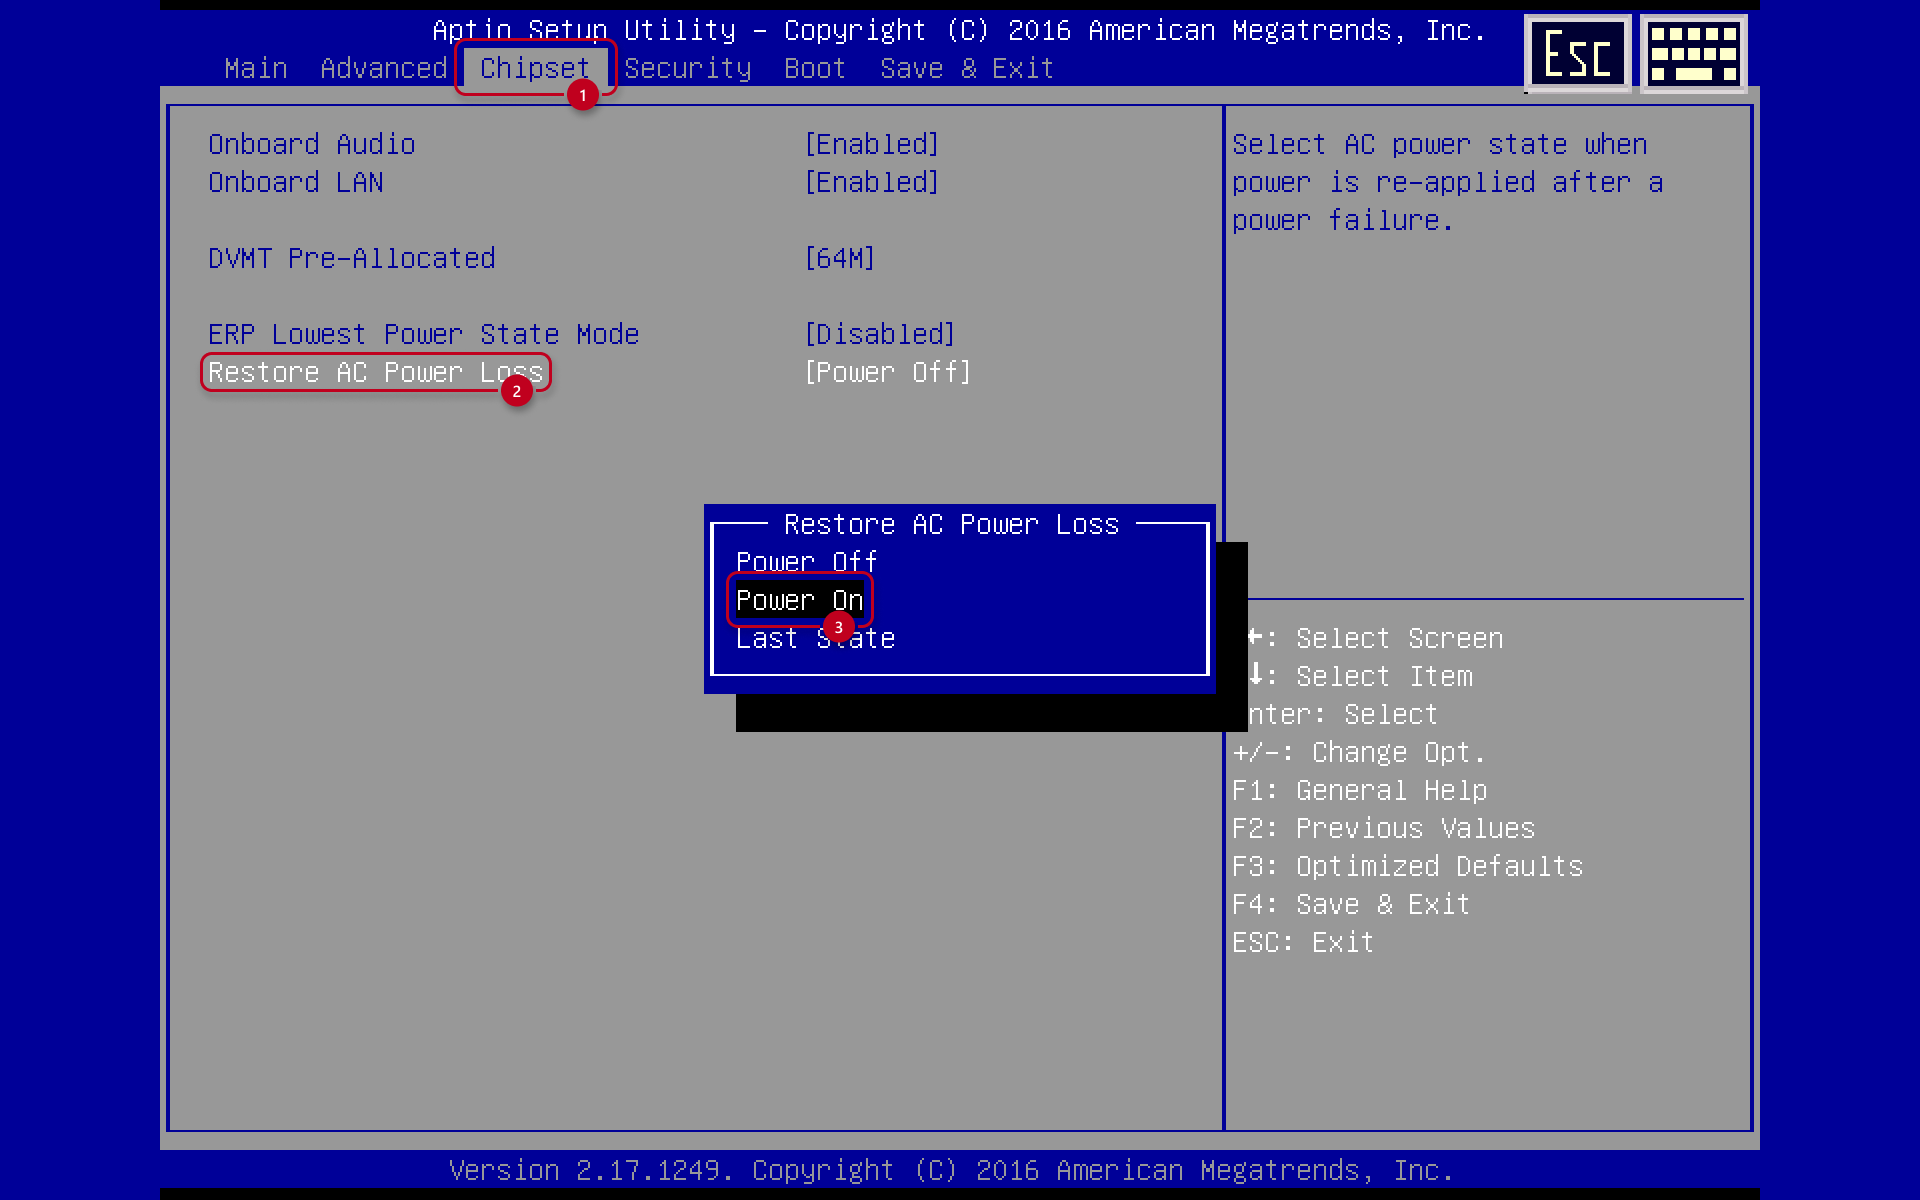Select ERP Lowest Power State Mode
Screen dimensions: 1920x1200
pyautogui.click(x=424, y=334)
